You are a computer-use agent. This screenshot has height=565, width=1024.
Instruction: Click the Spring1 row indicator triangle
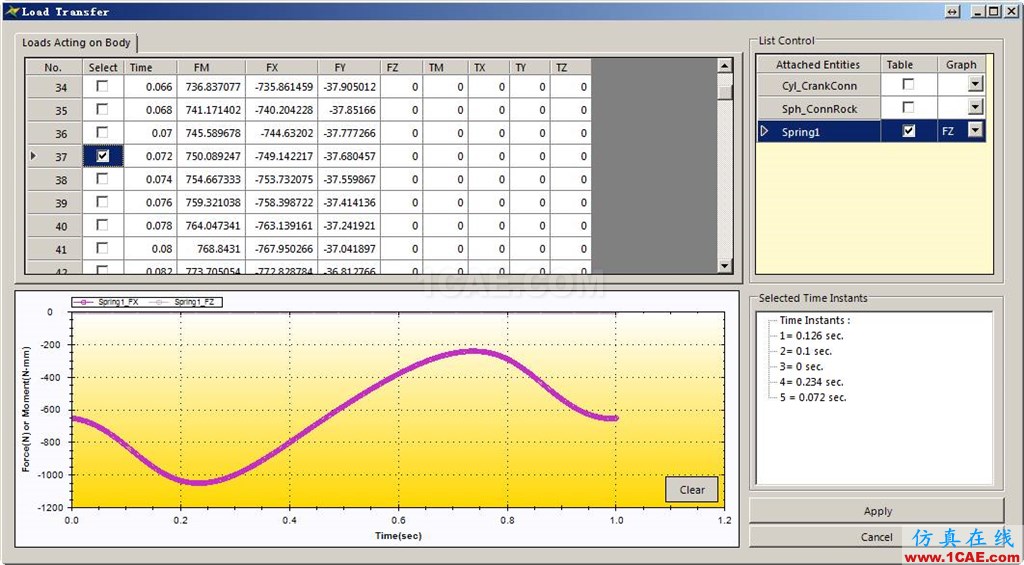pos(765,131)
